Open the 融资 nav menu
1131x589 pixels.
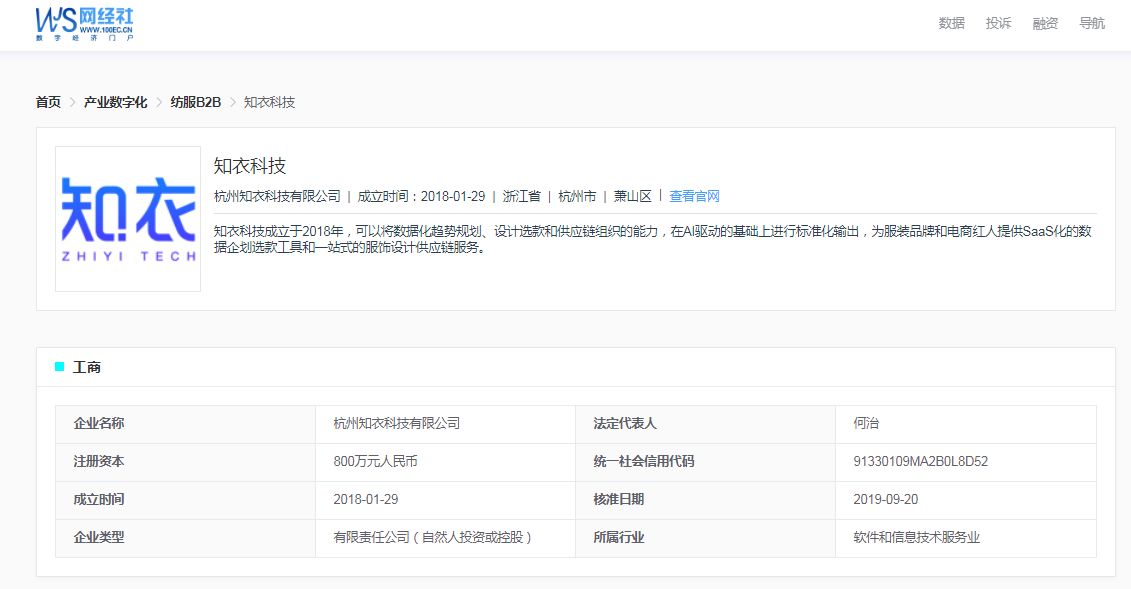[x=1045, y=23]
